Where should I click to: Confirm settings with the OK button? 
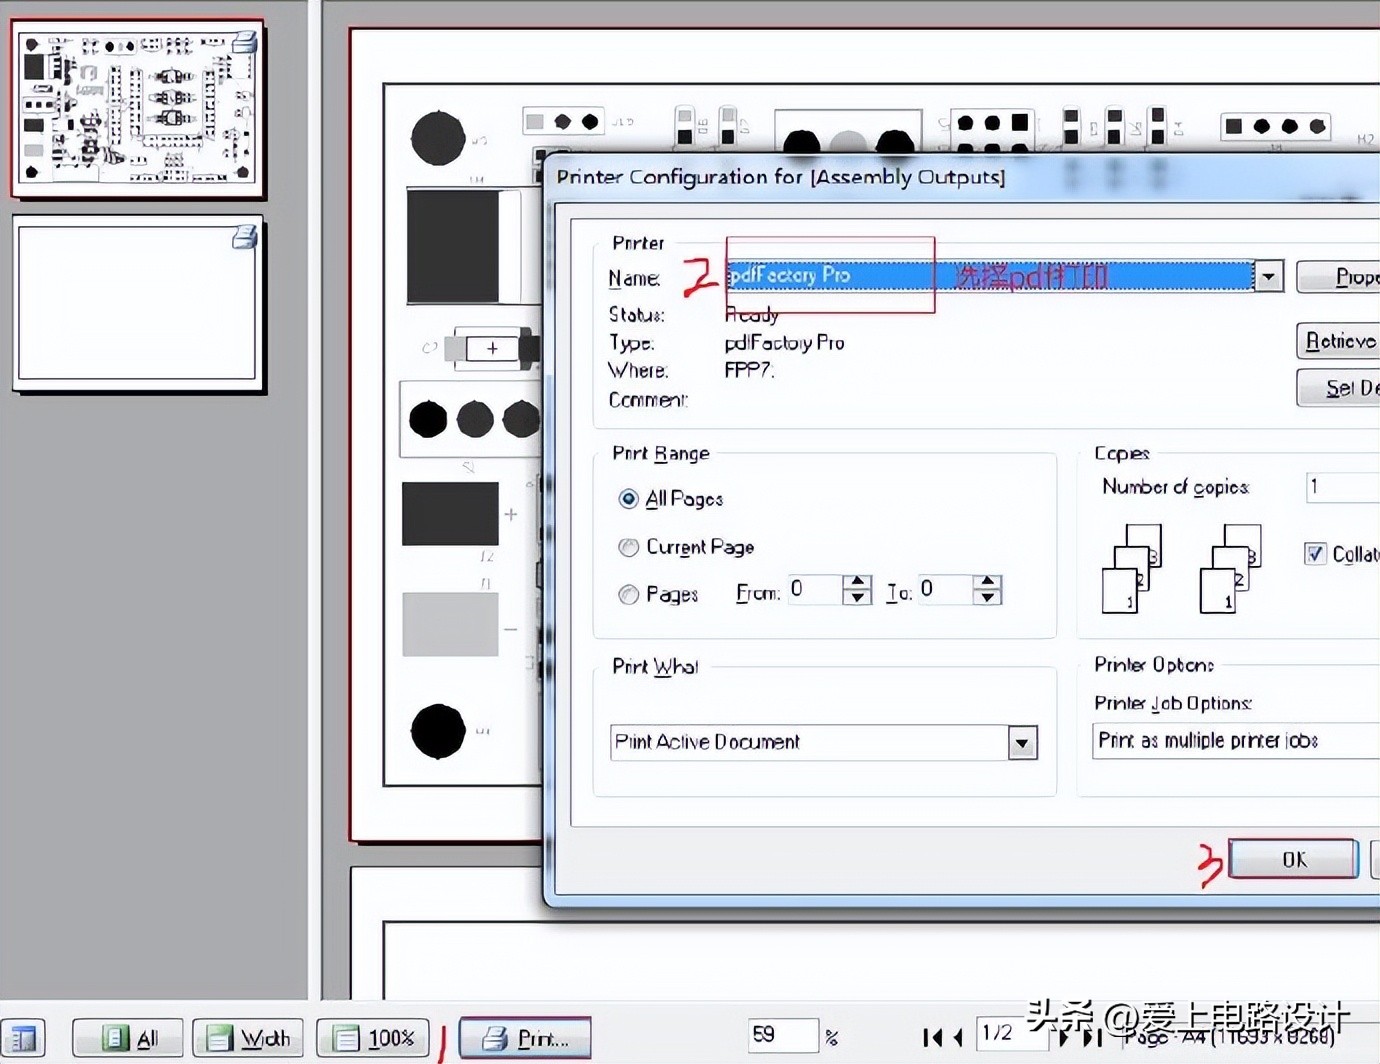click(x=1292, y=858)
